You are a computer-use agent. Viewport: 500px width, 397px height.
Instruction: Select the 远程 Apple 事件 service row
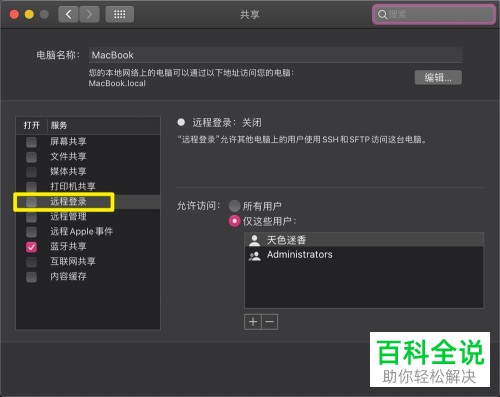[88, 232]
